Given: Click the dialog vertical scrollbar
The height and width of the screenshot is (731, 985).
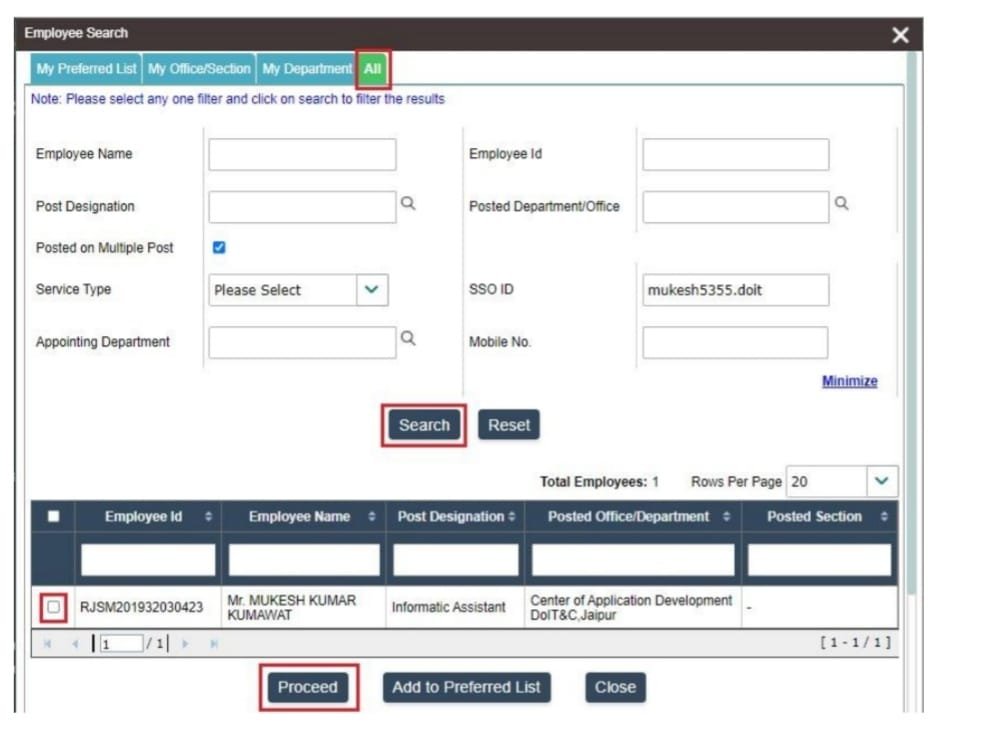Looking at the screenshot, I should click(912, 323).
